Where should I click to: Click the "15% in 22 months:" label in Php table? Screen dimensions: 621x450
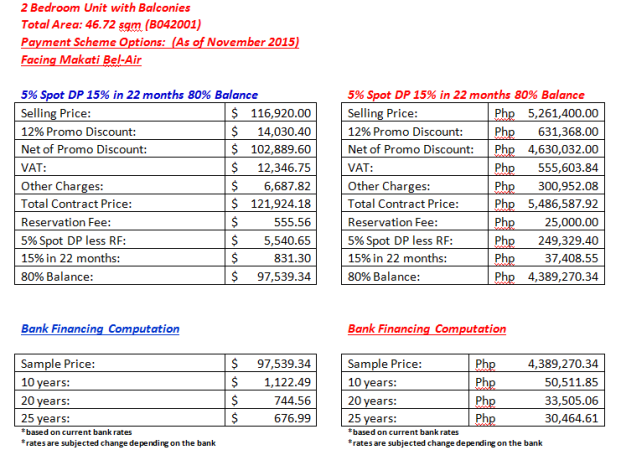[397, 258]
